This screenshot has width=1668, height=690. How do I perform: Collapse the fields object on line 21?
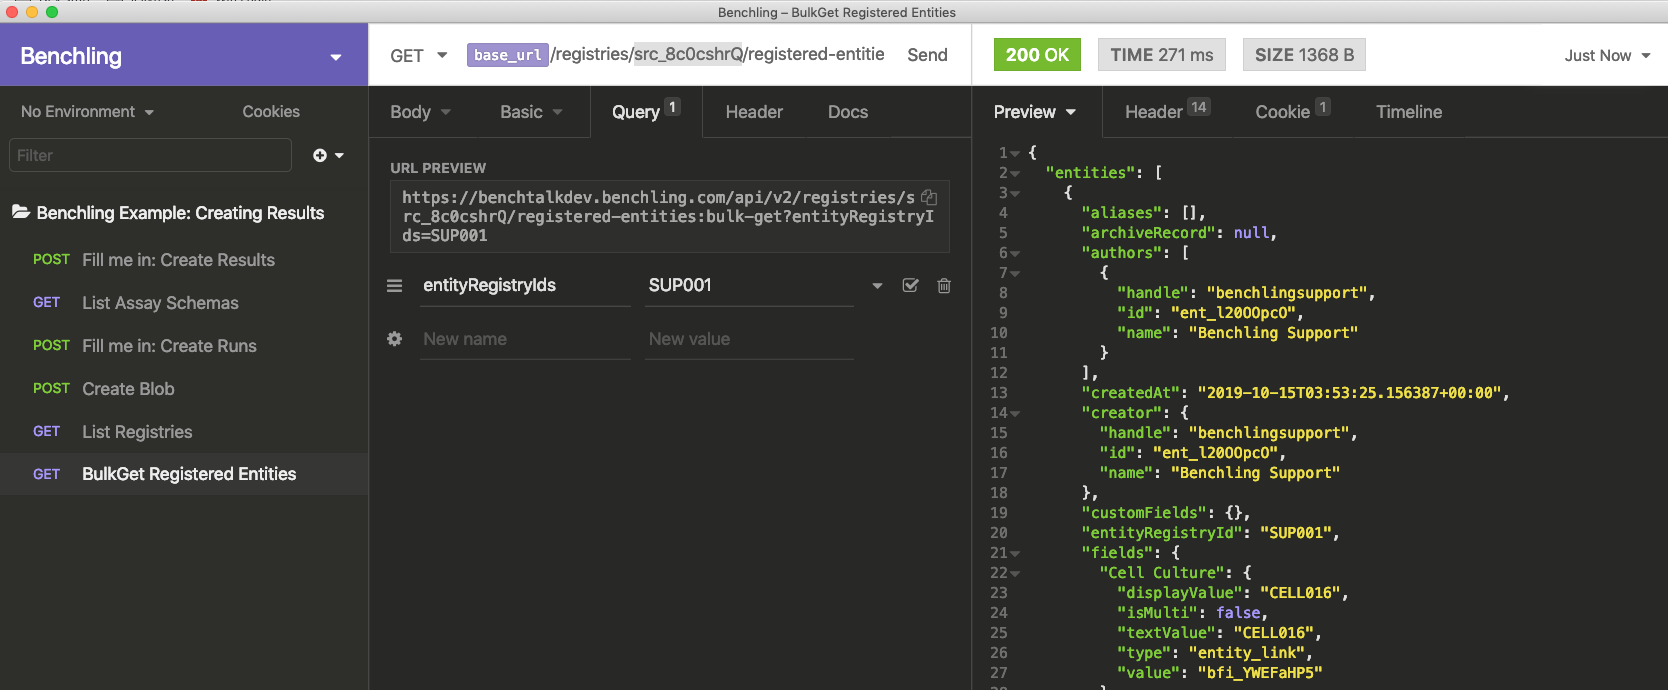(1015, 553)
